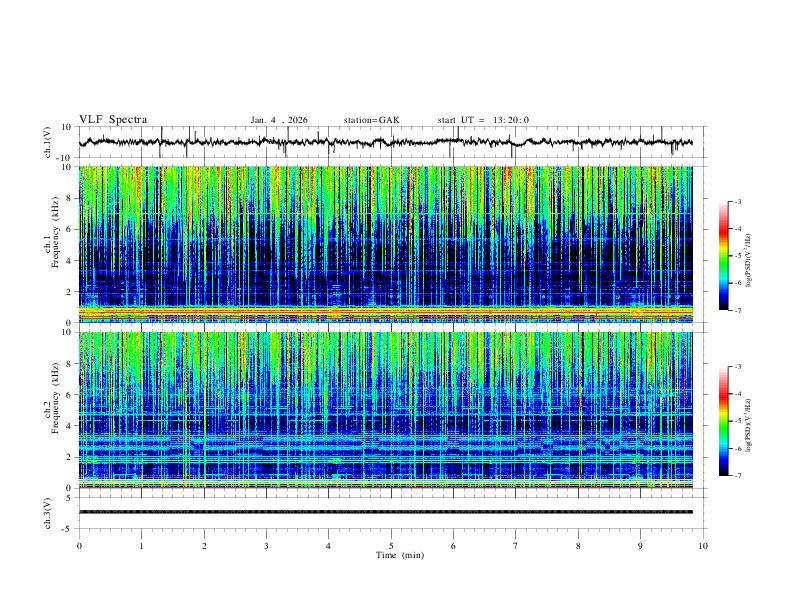Click the log(PSD) label beside ch.1 colorbar
Viewport: 792px width, 612px height.
point(748,260)
